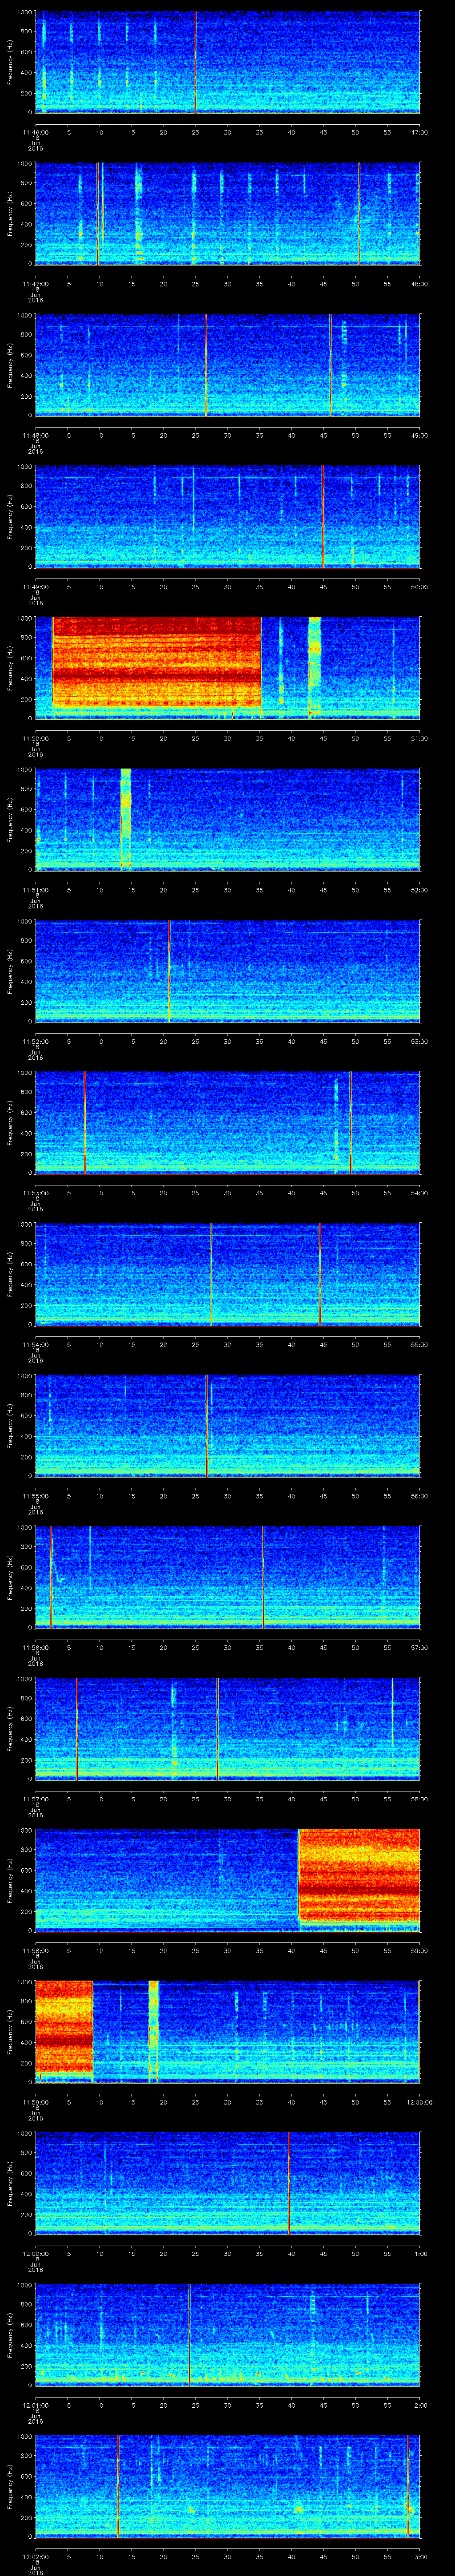
Task: Select the red noise block starting the 11:59 spectrogram
Action: [64, 2026]
